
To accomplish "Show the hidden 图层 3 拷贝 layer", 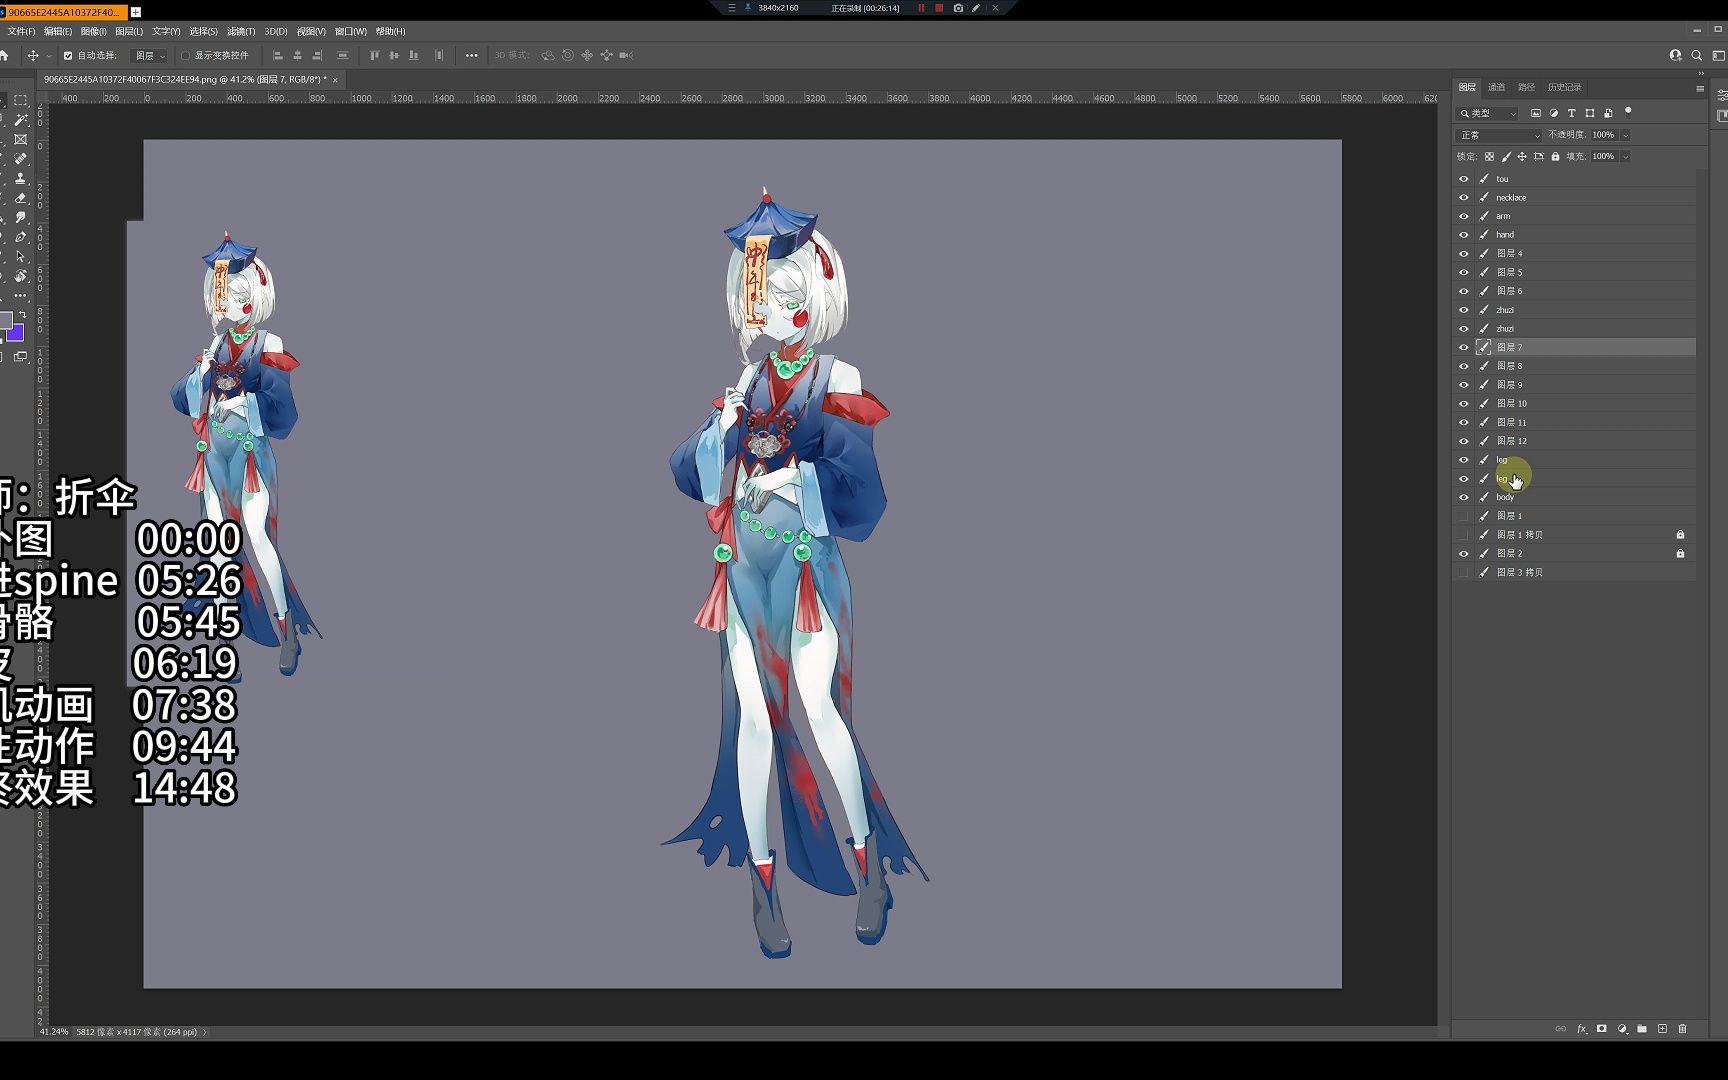I will tap(1464, 572).
